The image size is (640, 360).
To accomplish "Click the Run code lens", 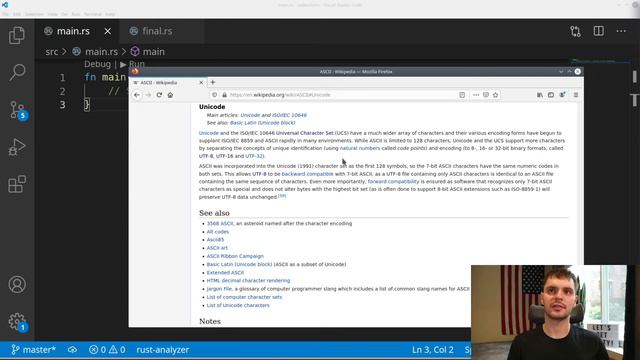I will (133, 64).
